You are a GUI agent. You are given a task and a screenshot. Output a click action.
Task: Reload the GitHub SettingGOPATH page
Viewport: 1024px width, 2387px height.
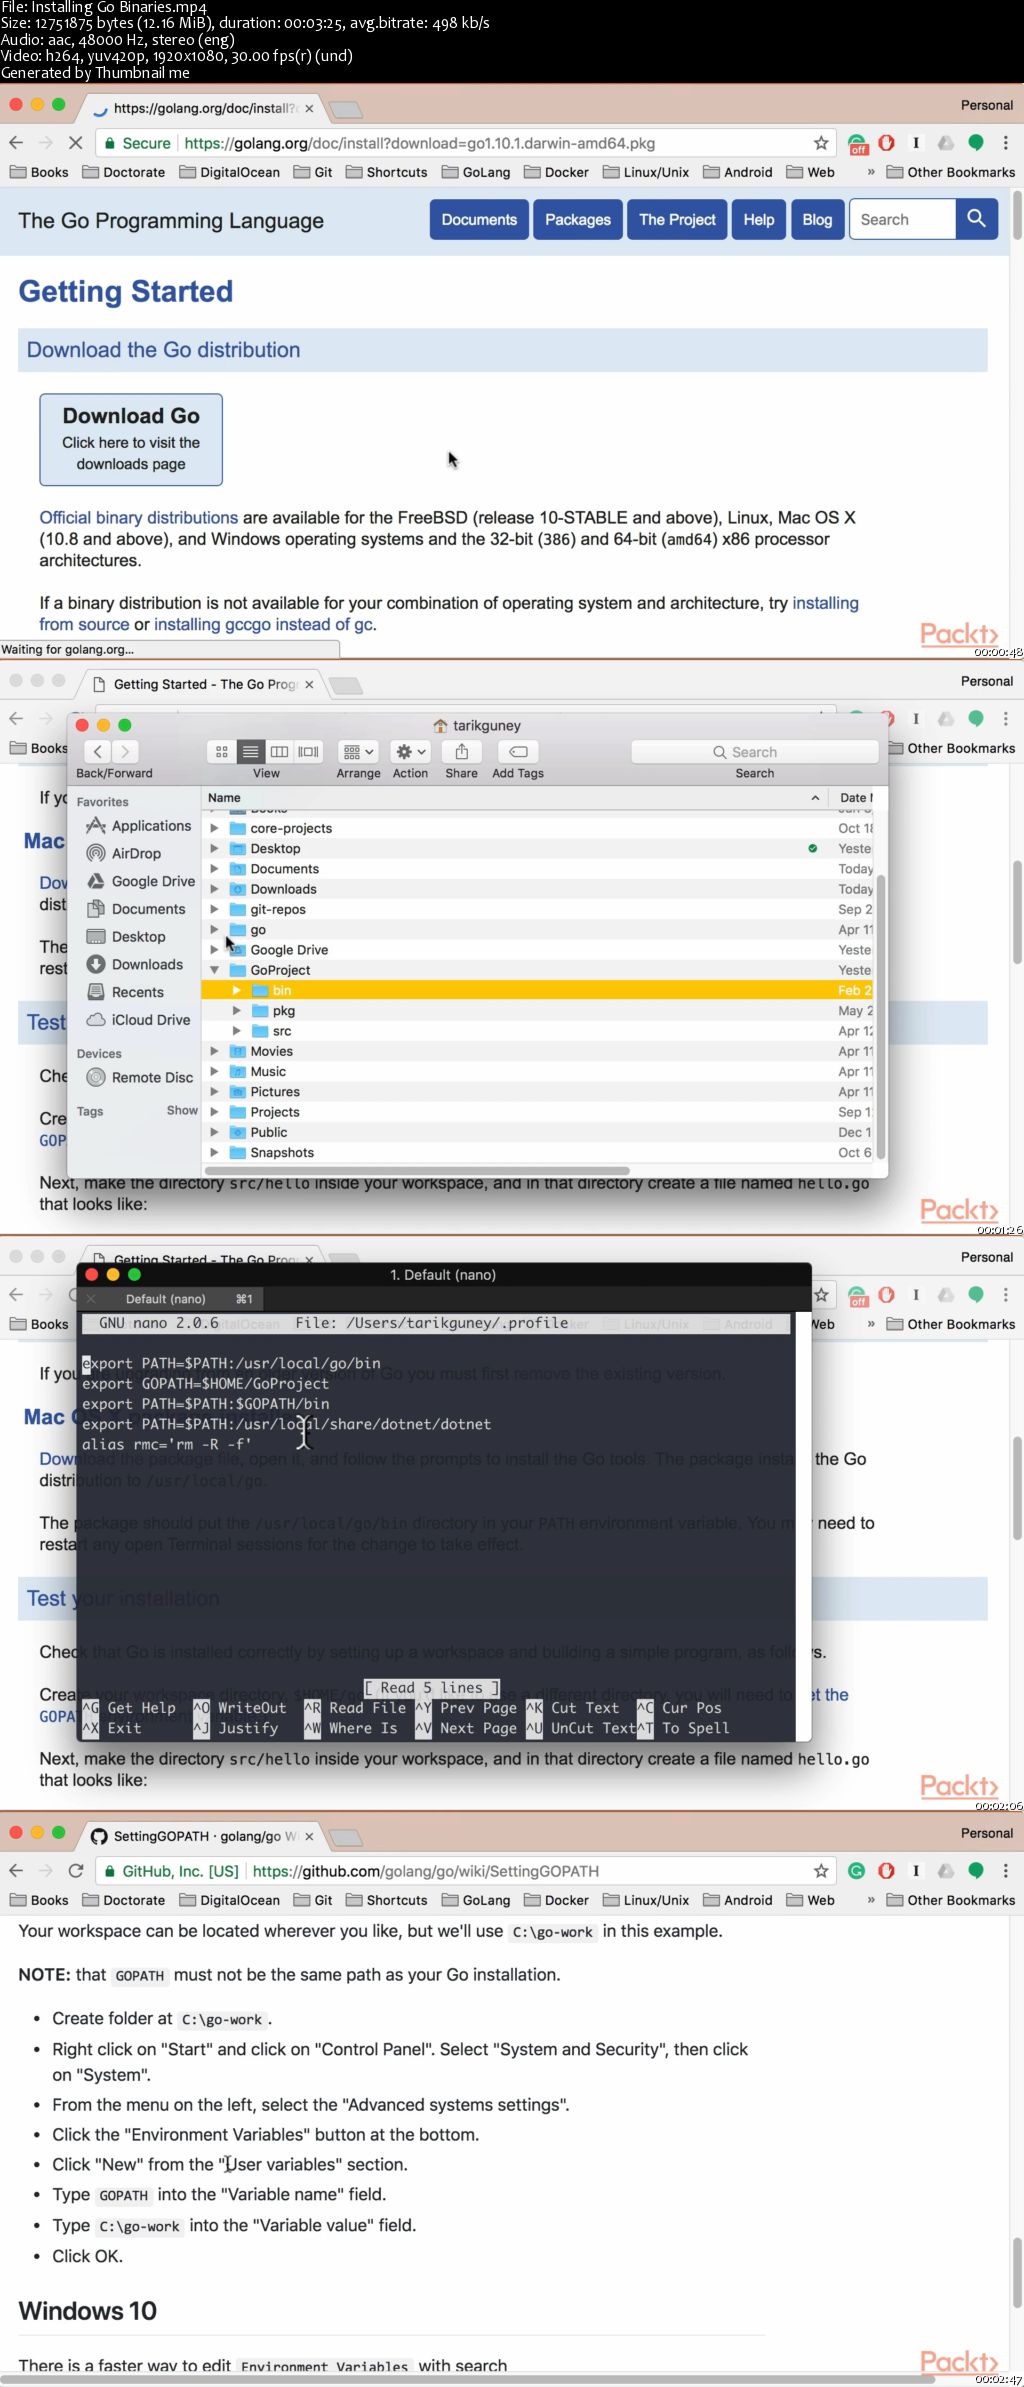pyautogui.click(x=75, y=1871)
